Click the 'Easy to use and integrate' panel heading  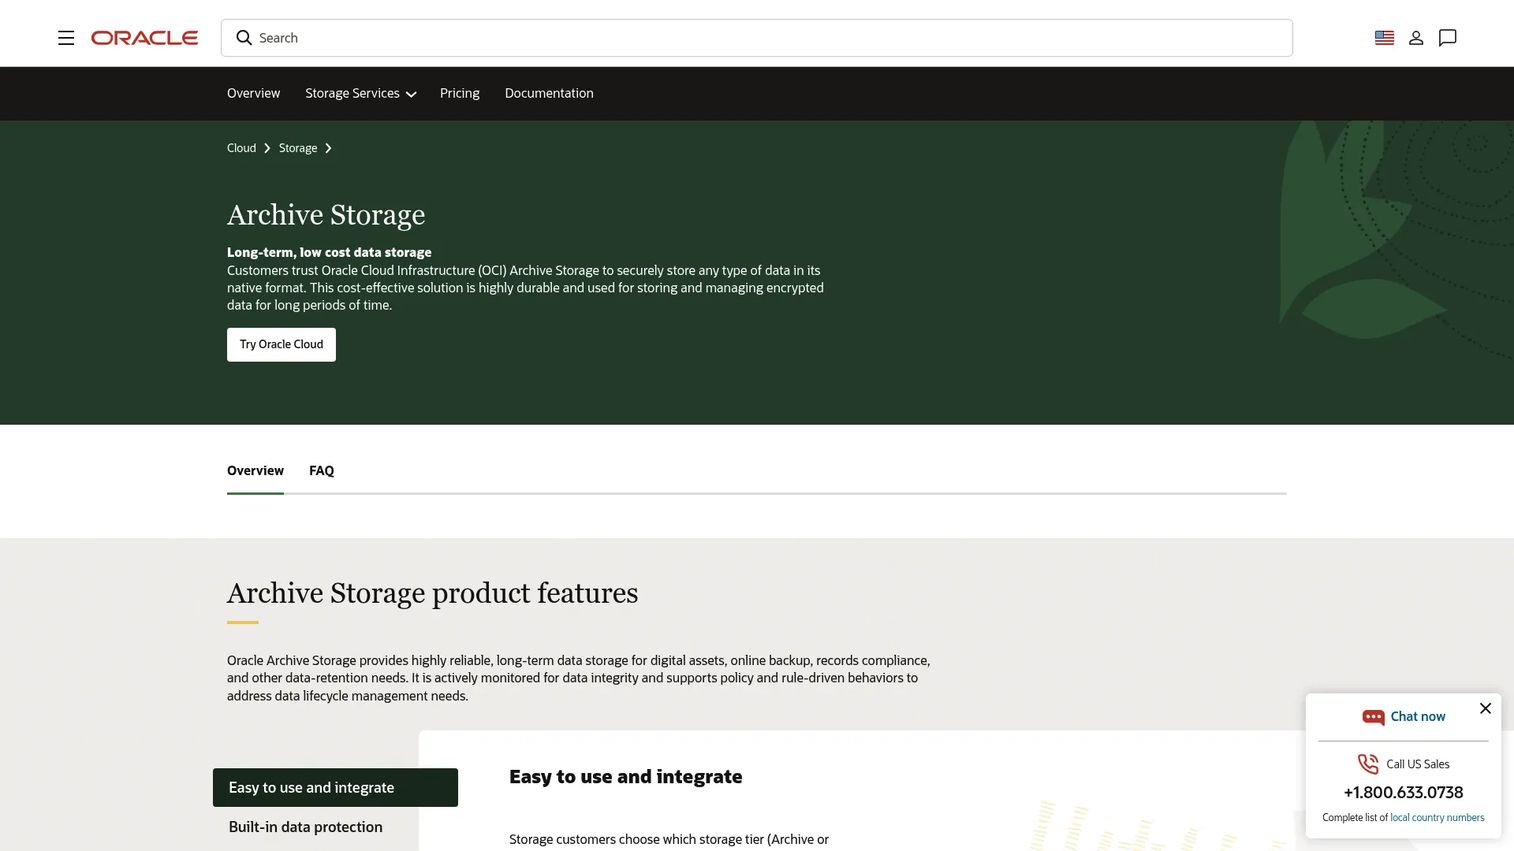[626, 777]
